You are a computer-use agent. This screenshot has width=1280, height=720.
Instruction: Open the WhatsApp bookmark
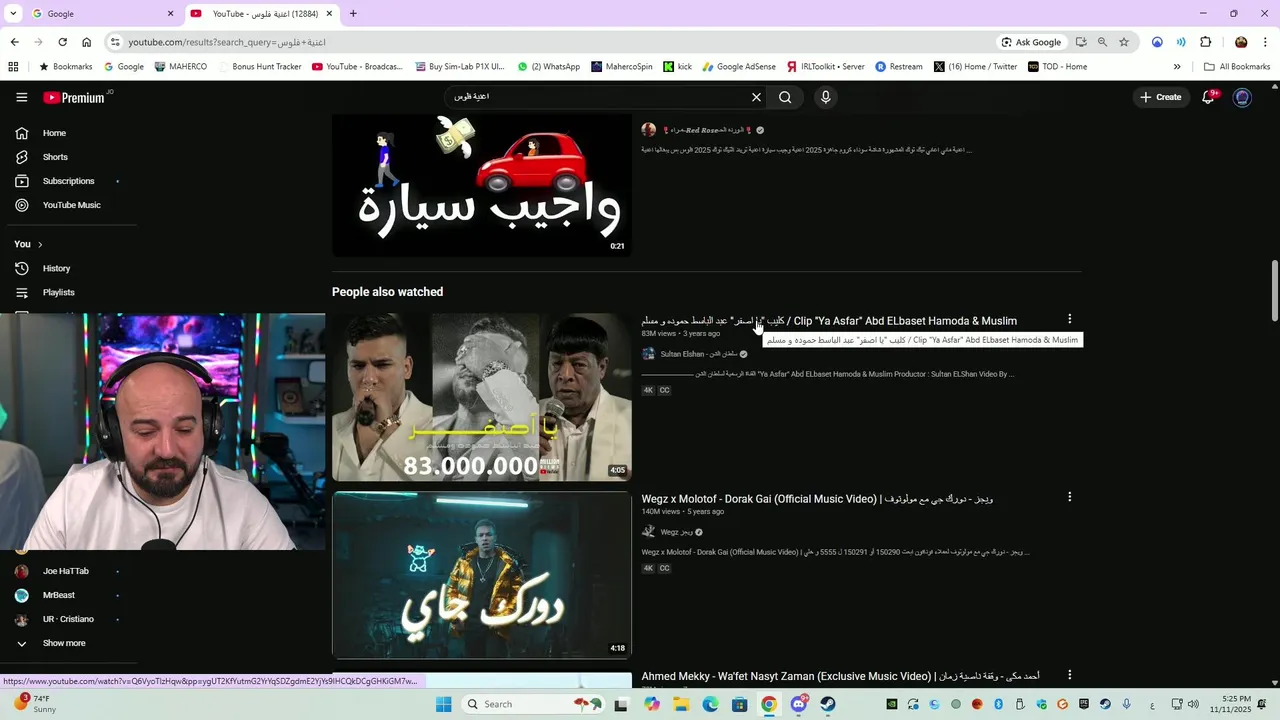pos(548,67)
